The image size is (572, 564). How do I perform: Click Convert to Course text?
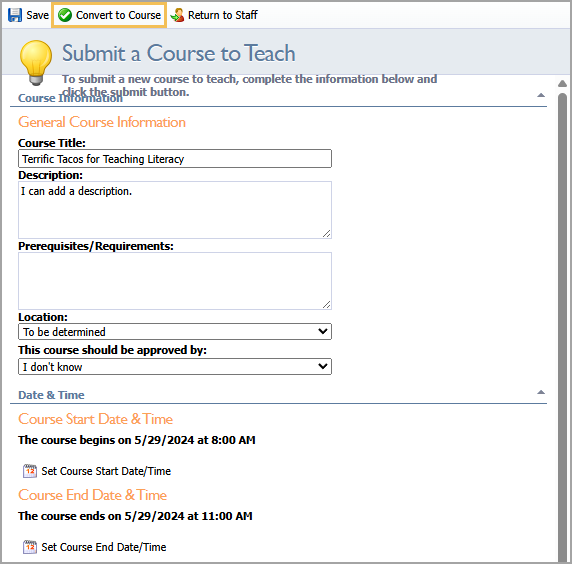[118, 15]
